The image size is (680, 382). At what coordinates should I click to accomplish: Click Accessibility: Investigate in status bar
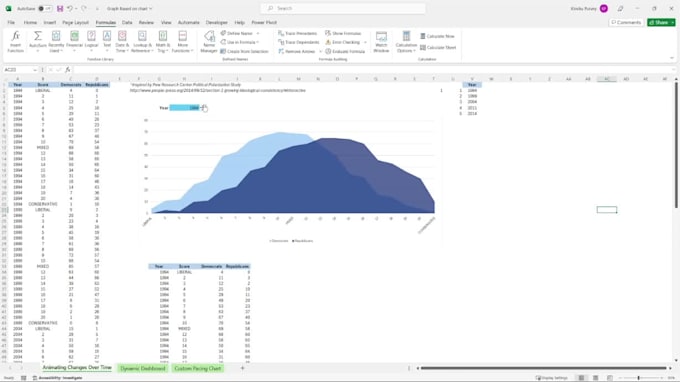click(x=58, y=378)
